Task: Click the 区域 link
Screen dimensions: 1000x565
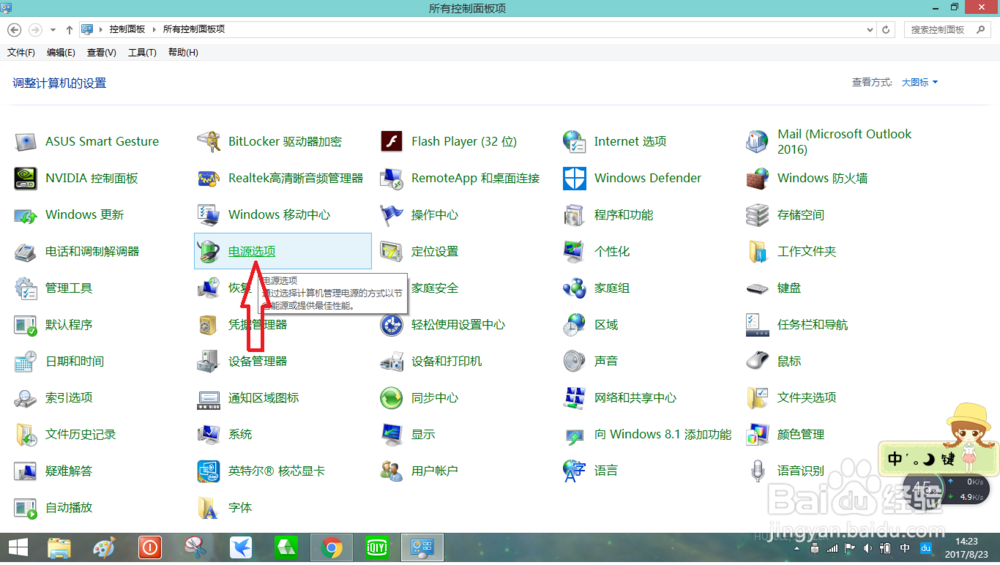Action: pyautogui.click(x=606, y=325)
